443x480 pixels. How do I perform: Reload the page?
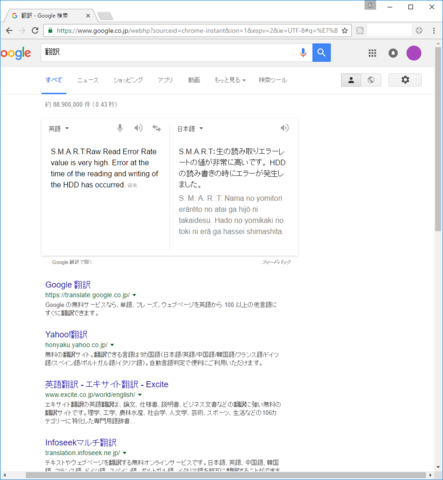(x=35, y=31)
